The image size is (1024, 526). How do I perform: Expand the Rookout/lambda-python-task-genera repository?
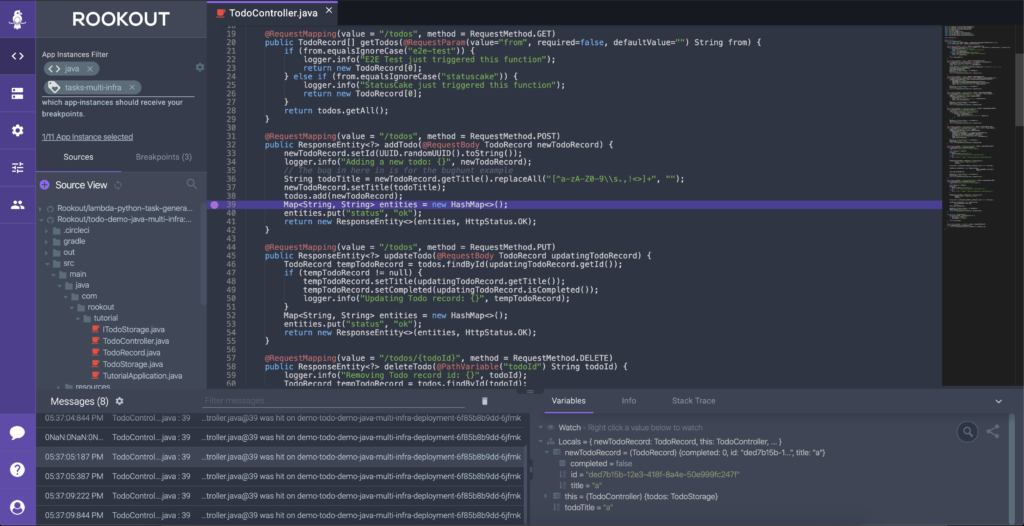point(40,208)
